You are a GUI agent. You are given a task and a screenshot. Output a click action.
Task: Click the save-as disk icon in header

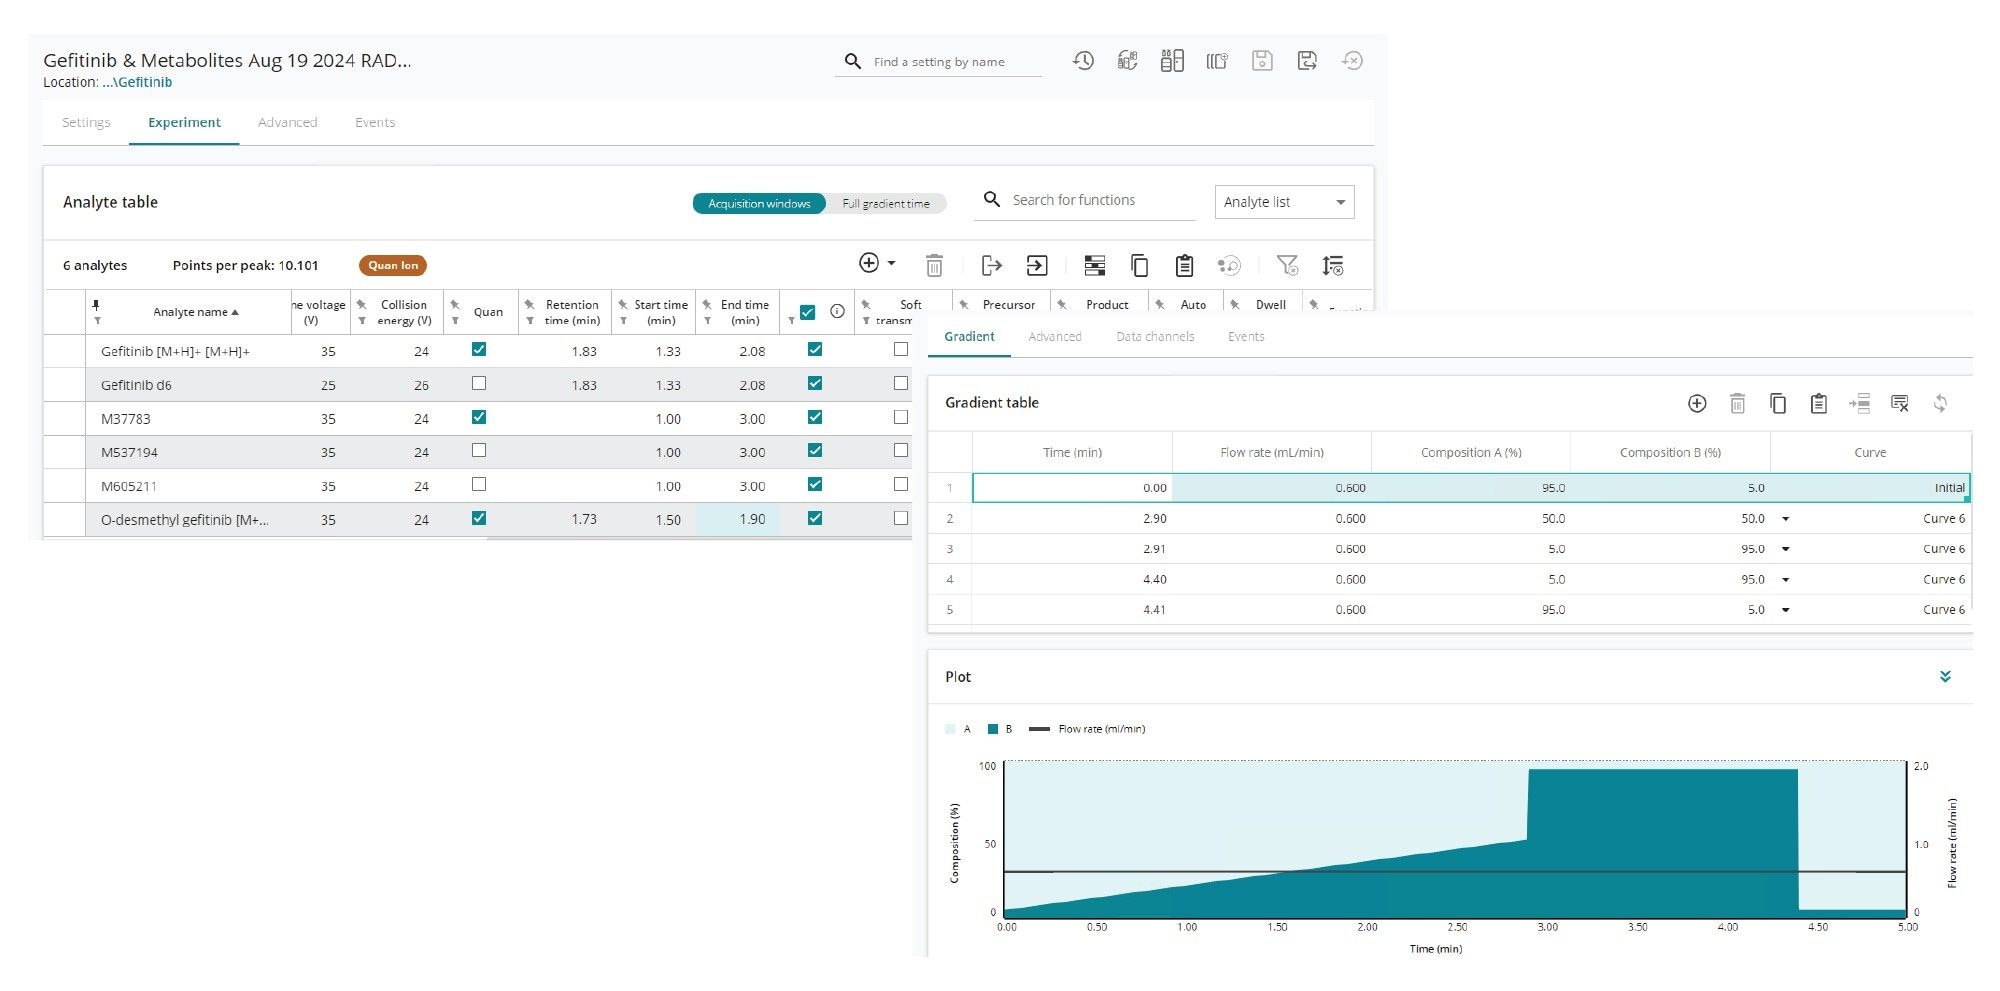click(1307, 61)
